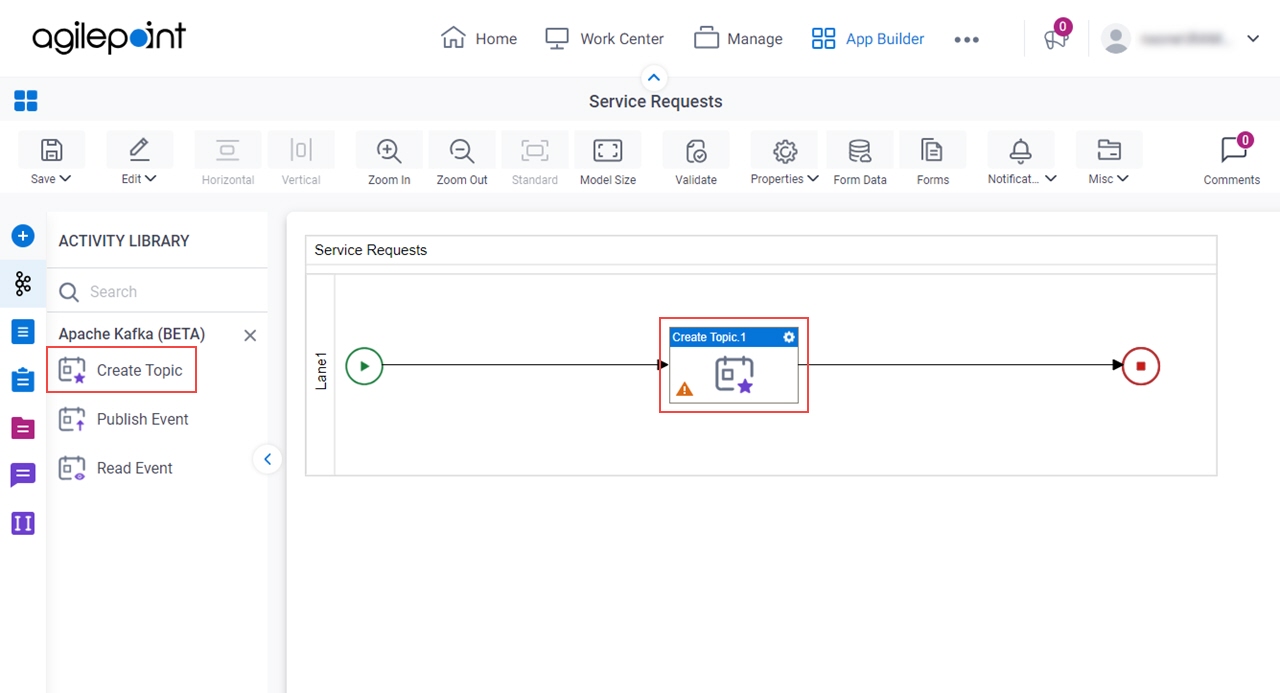Click the Edit pencil icon
1280x693 pixels.
pyautogui.click(x=139, y=150)
